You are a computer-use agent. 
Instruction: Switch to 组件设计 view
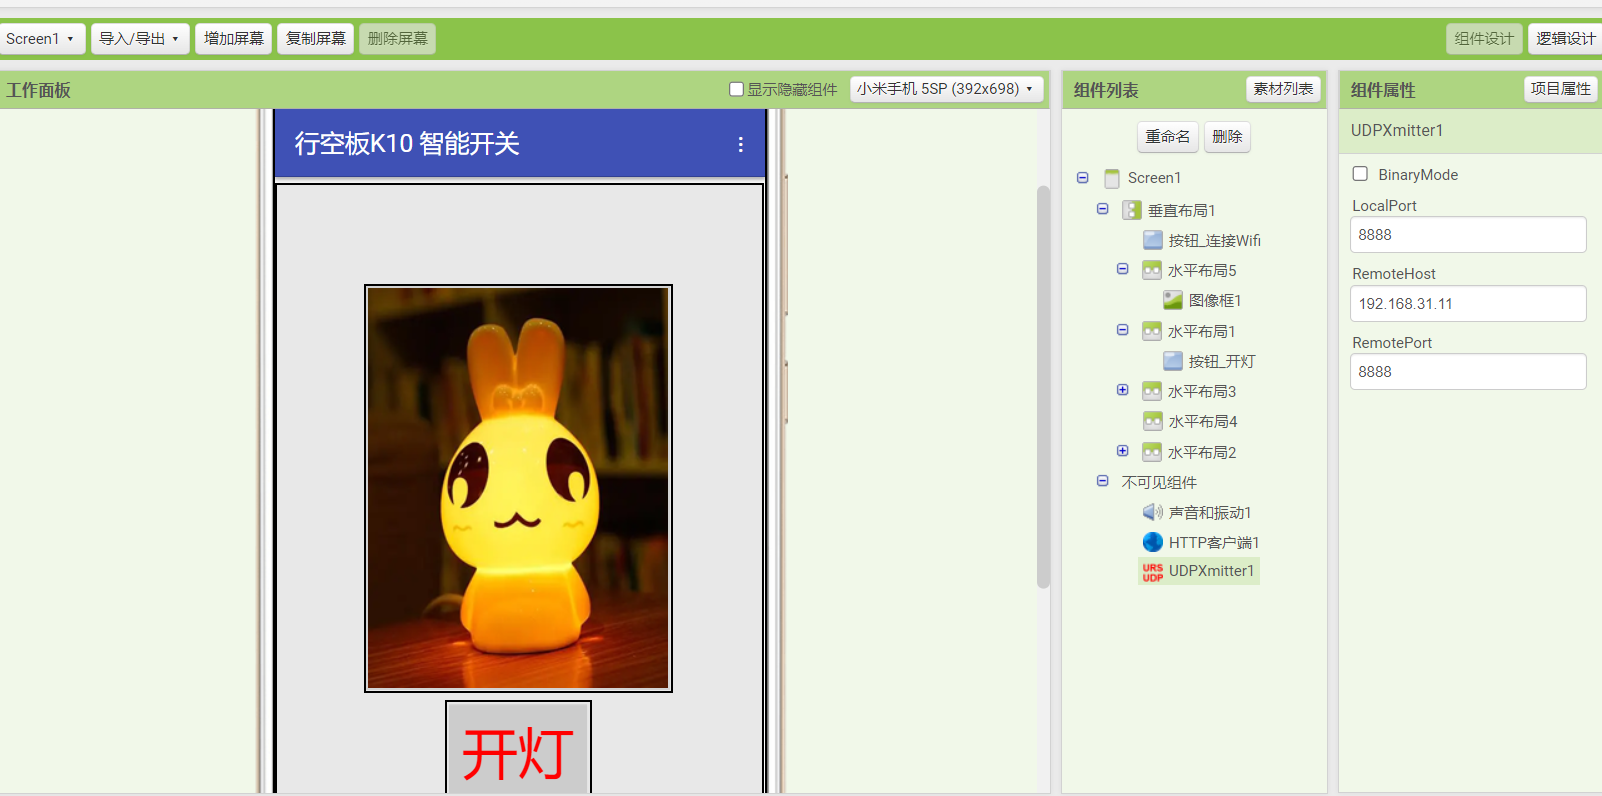point(1484,39)
